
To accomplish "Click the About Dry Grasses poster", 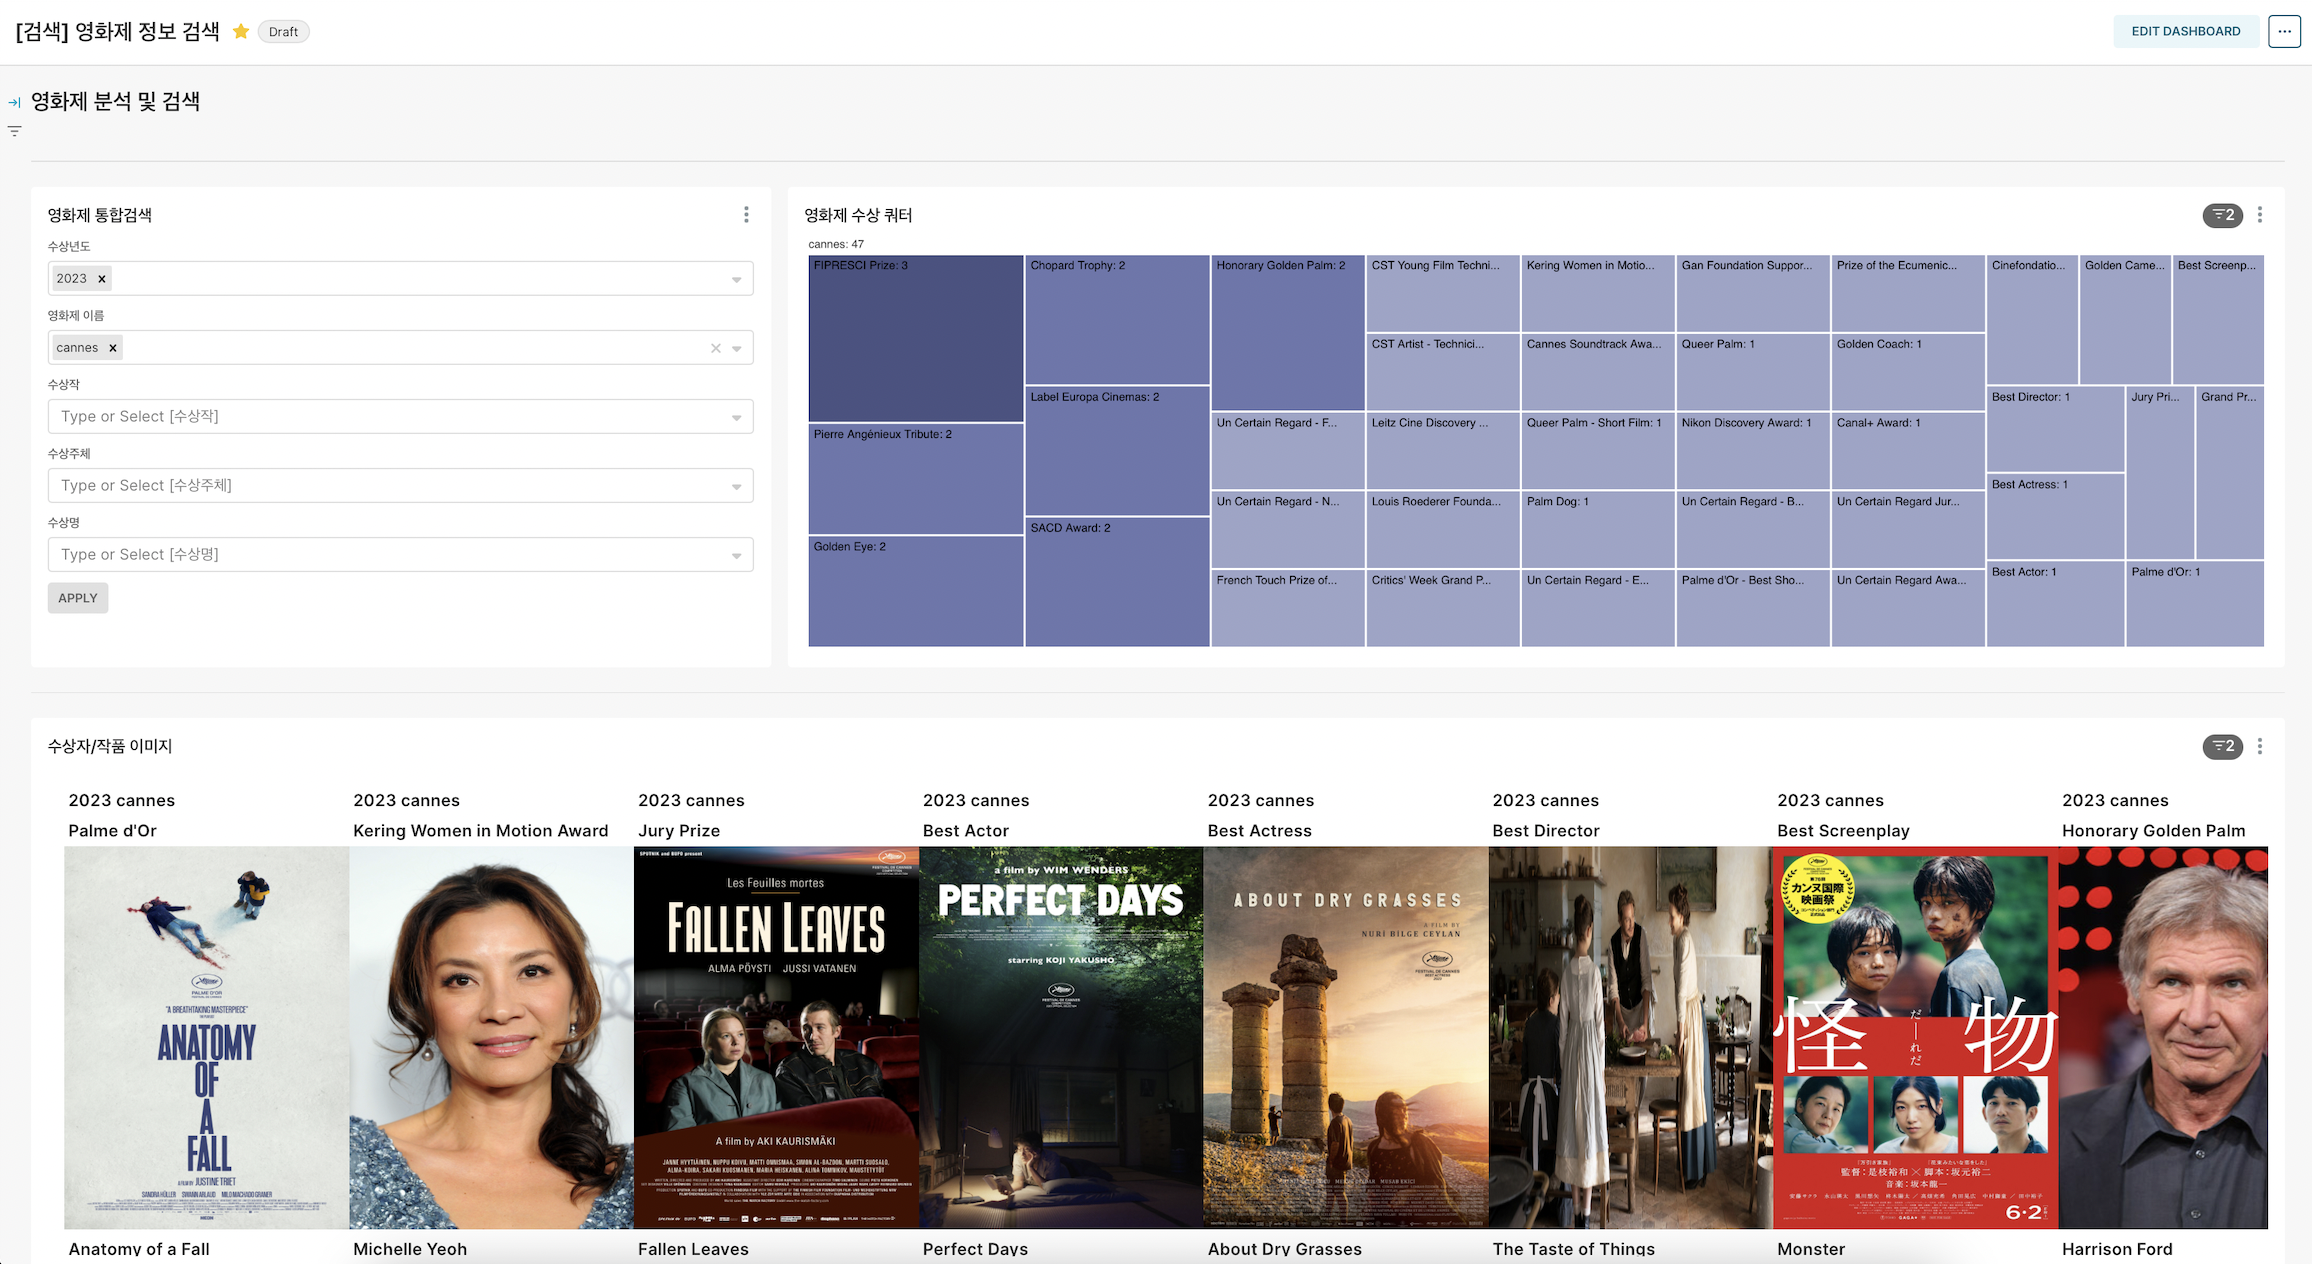I will [1346, 1038].
